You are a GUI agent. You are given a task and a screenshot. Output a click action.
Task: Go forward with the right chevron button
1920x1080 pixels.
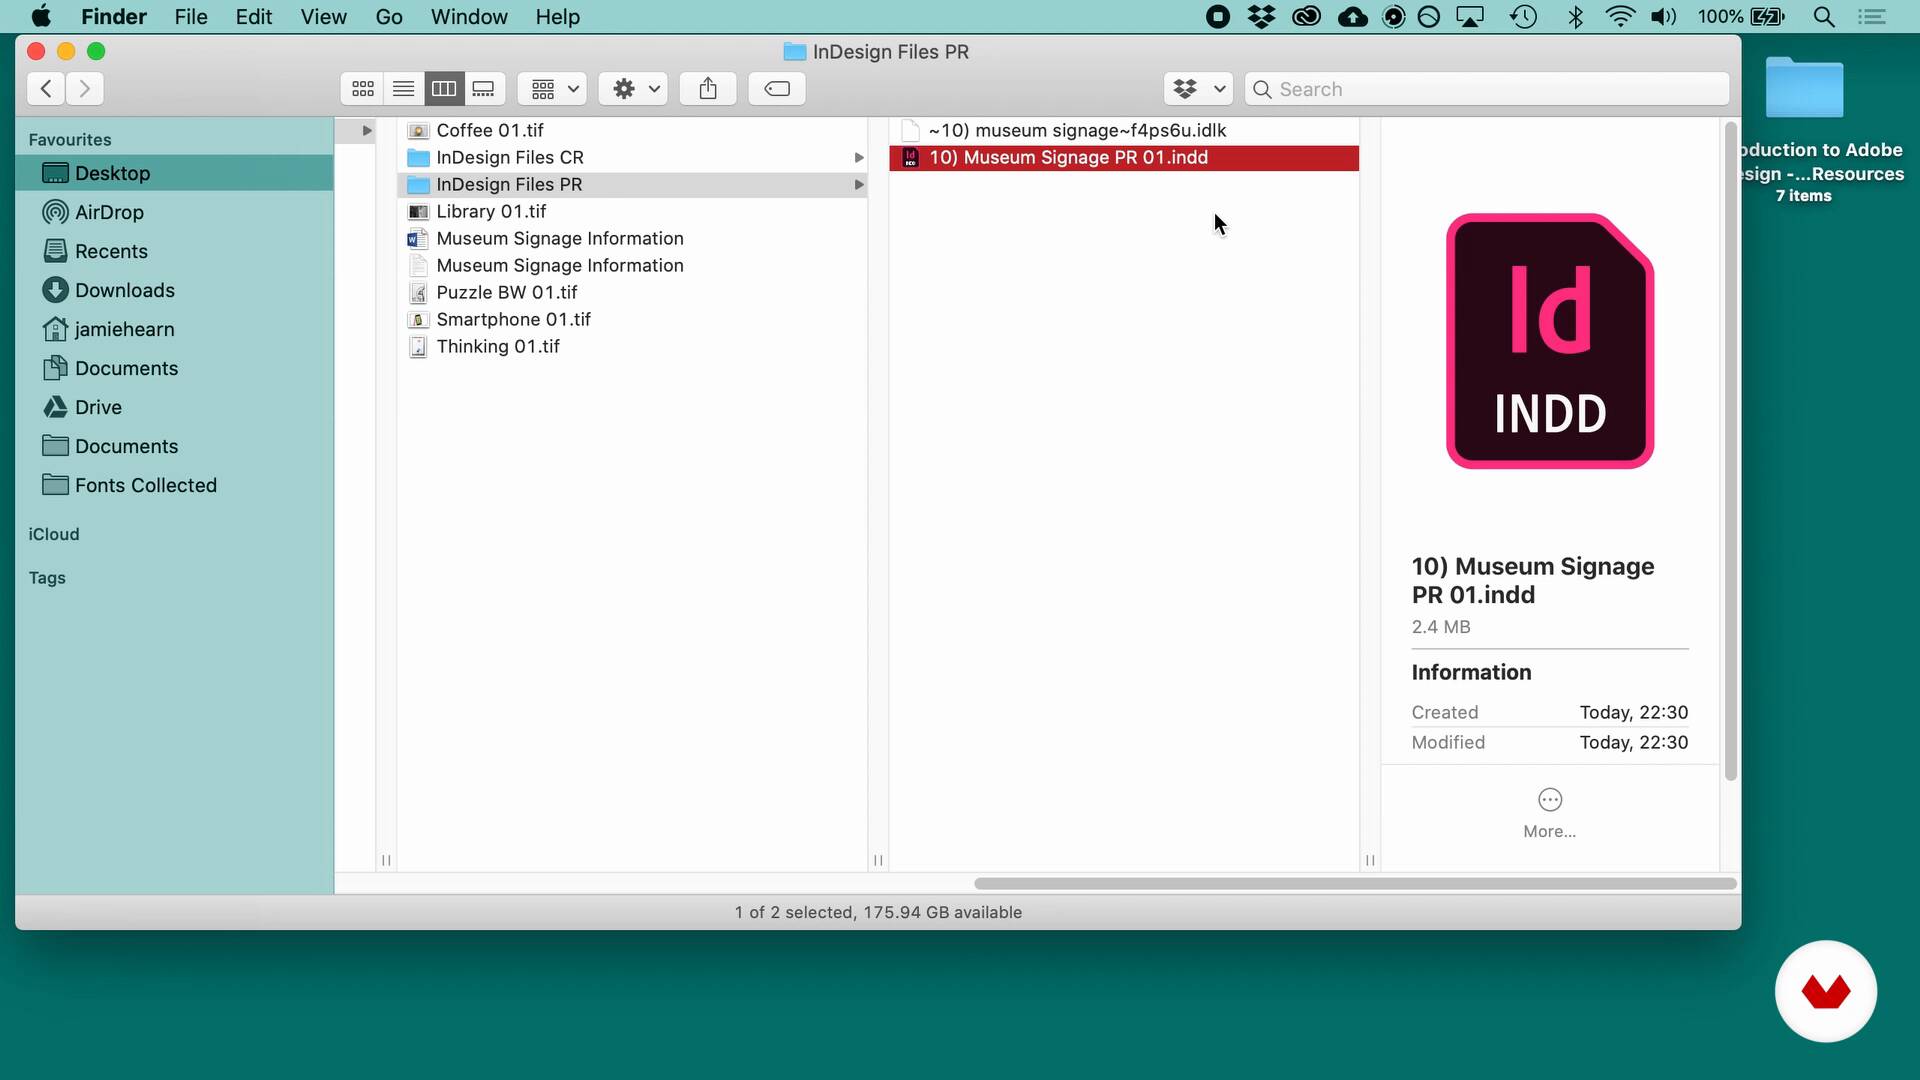pos(85,89)
